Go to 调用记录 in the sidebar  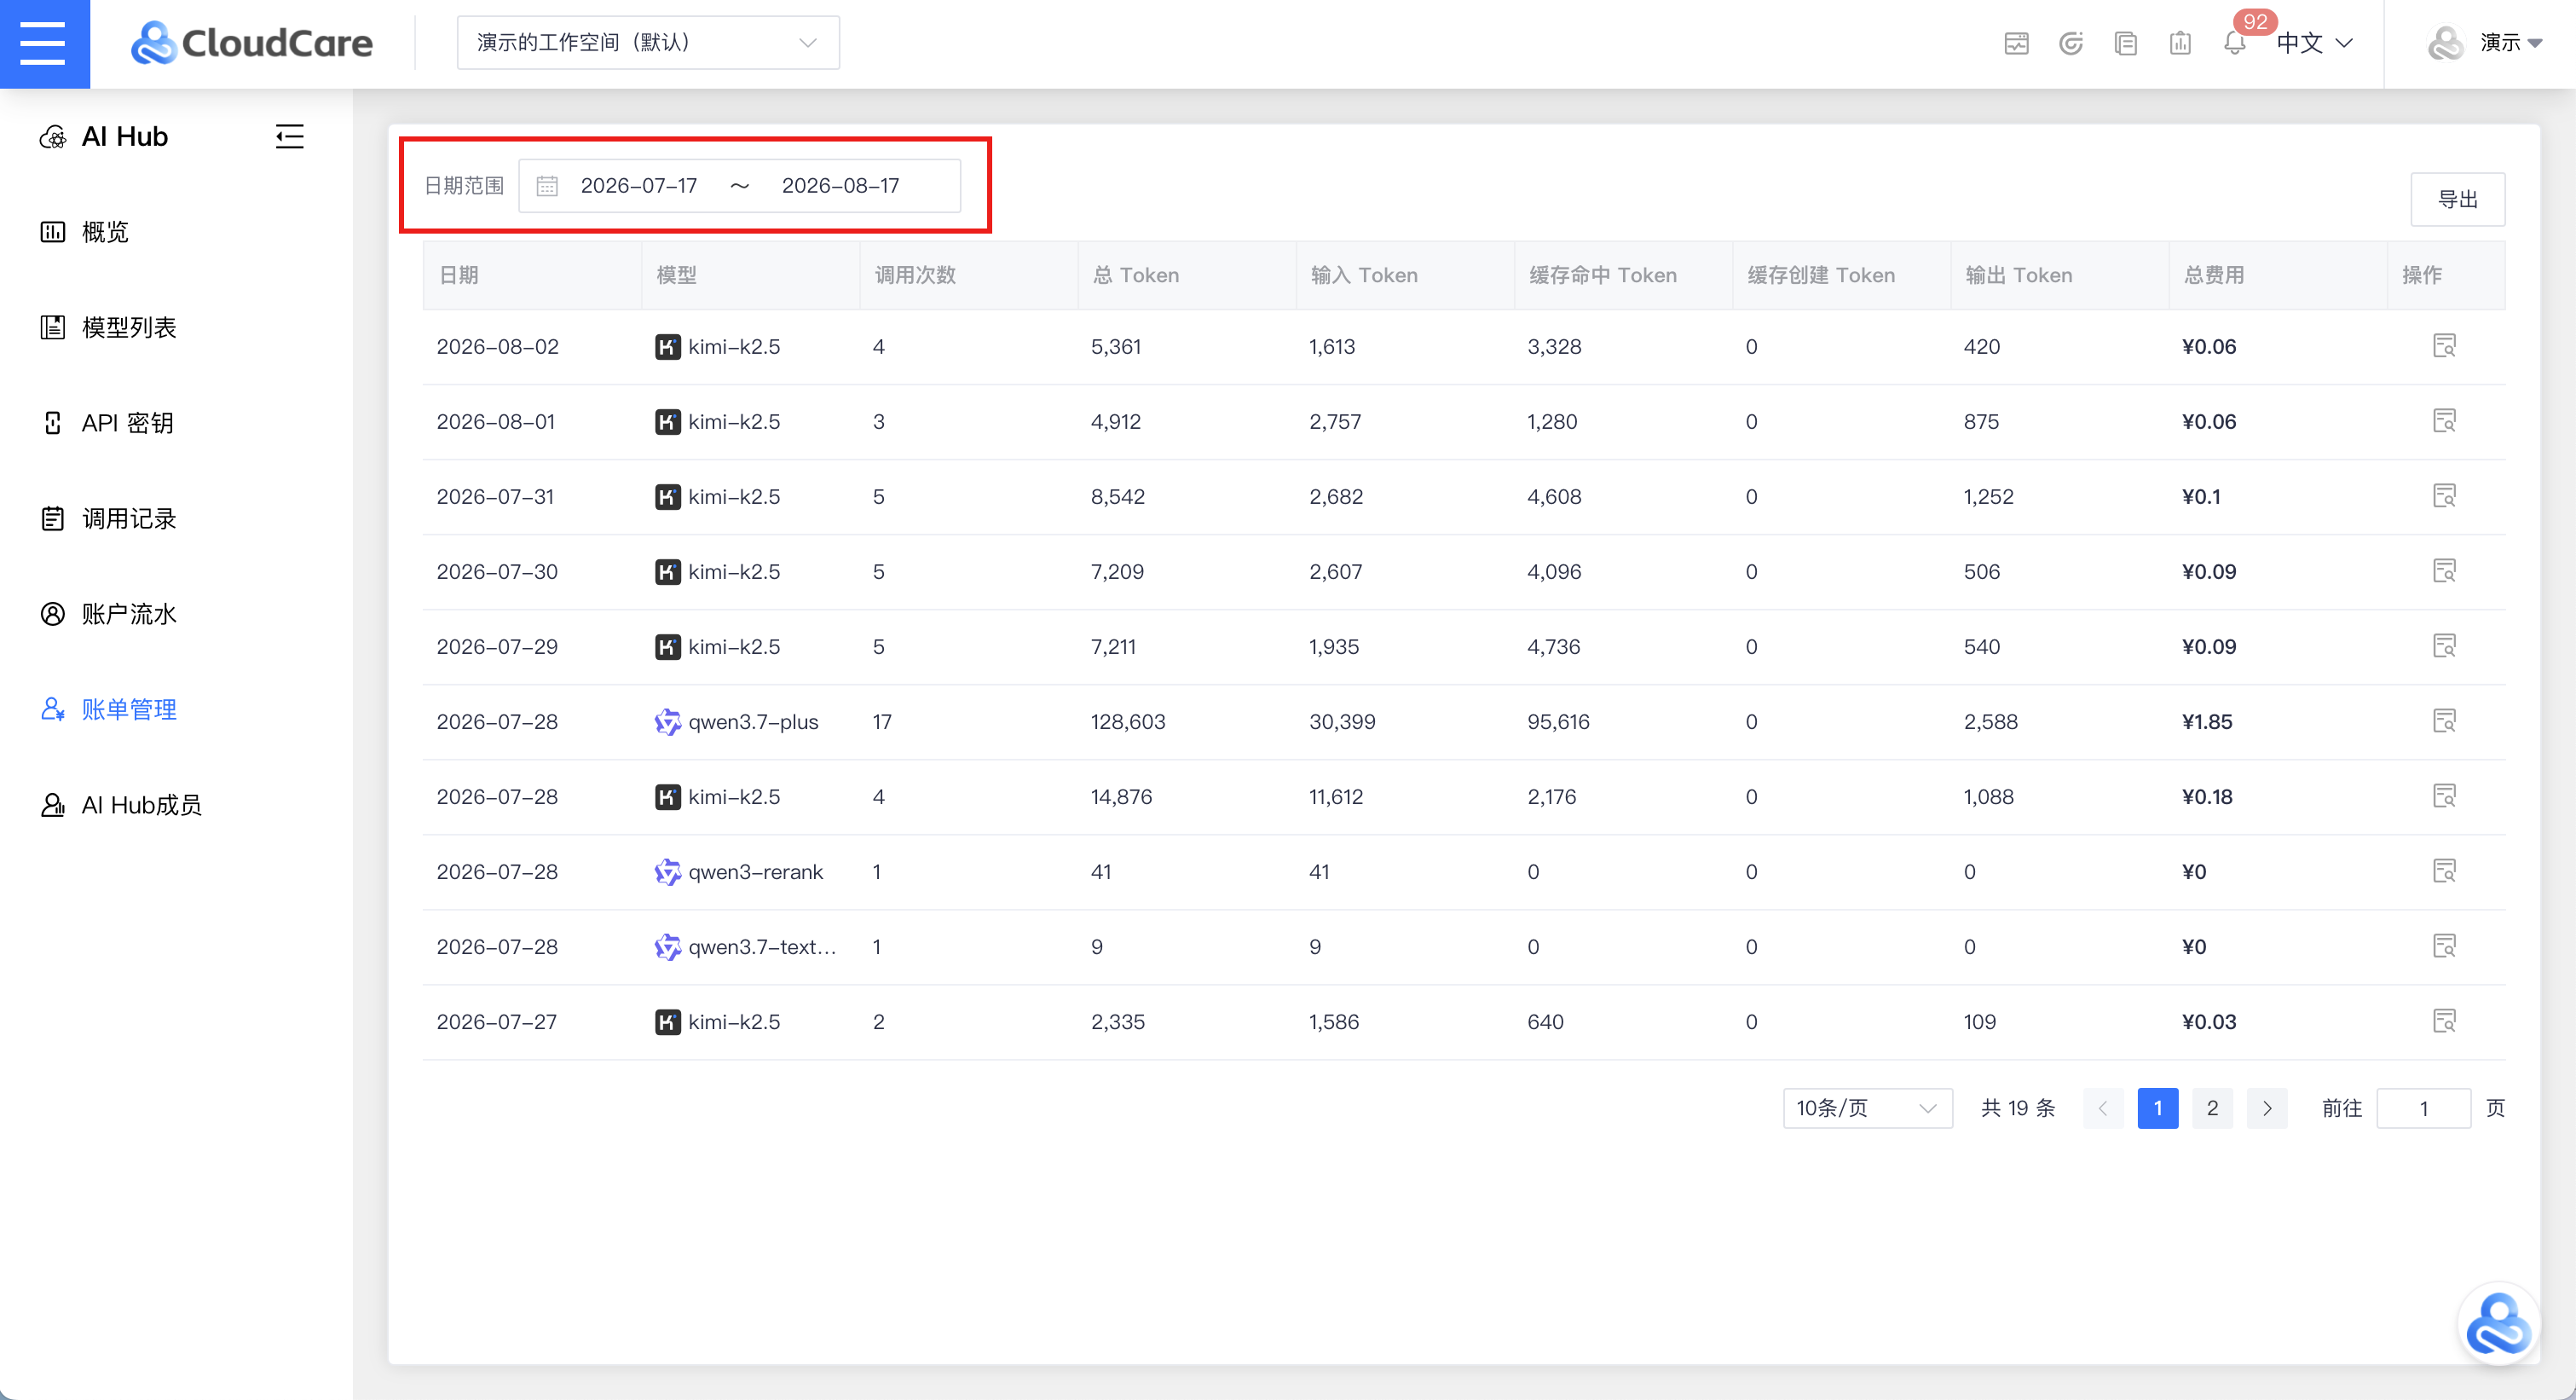pos(129,518)
